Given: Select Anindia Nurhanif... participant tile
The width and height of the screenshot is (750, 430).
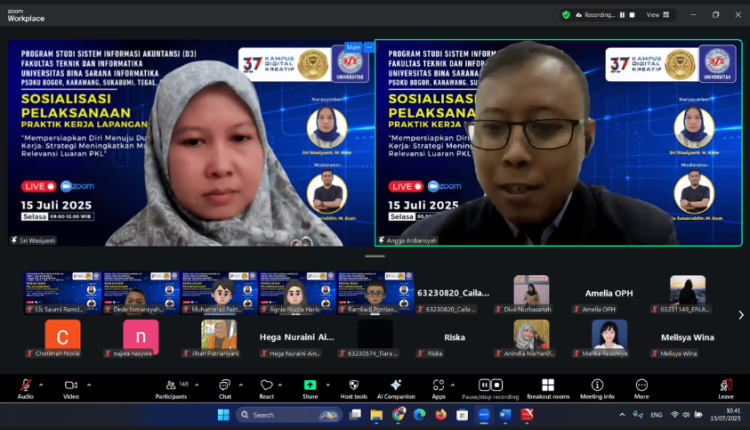Looking at the screenshot, I should click(531, 337).
